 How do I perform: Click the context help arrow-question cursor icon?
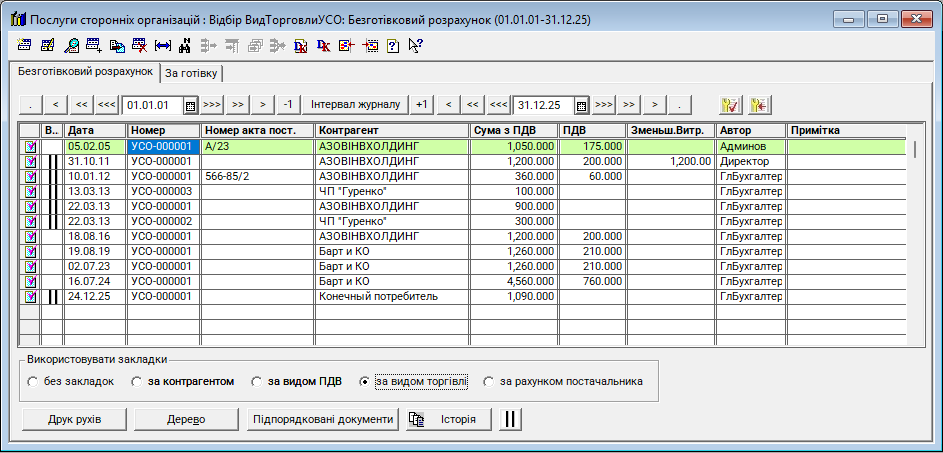416,45
